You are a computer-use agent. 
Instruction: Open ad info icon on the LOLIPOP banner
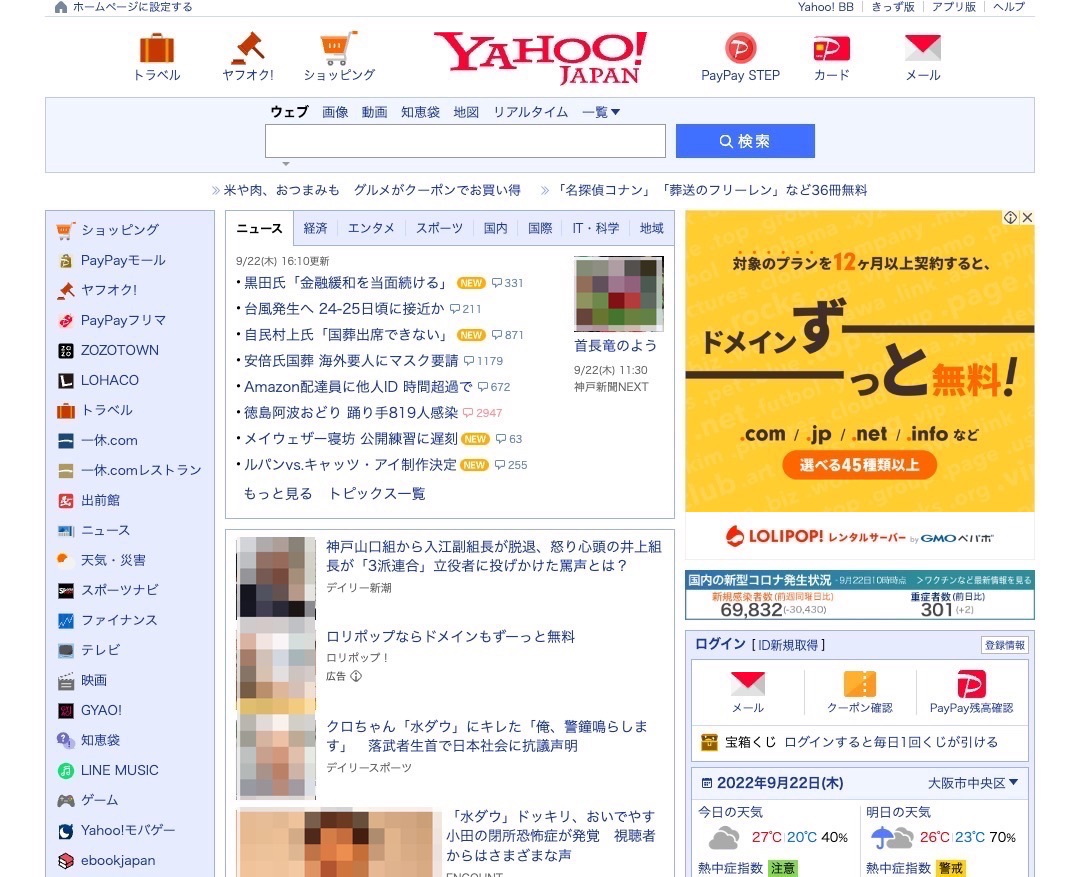click(1010, 218)
